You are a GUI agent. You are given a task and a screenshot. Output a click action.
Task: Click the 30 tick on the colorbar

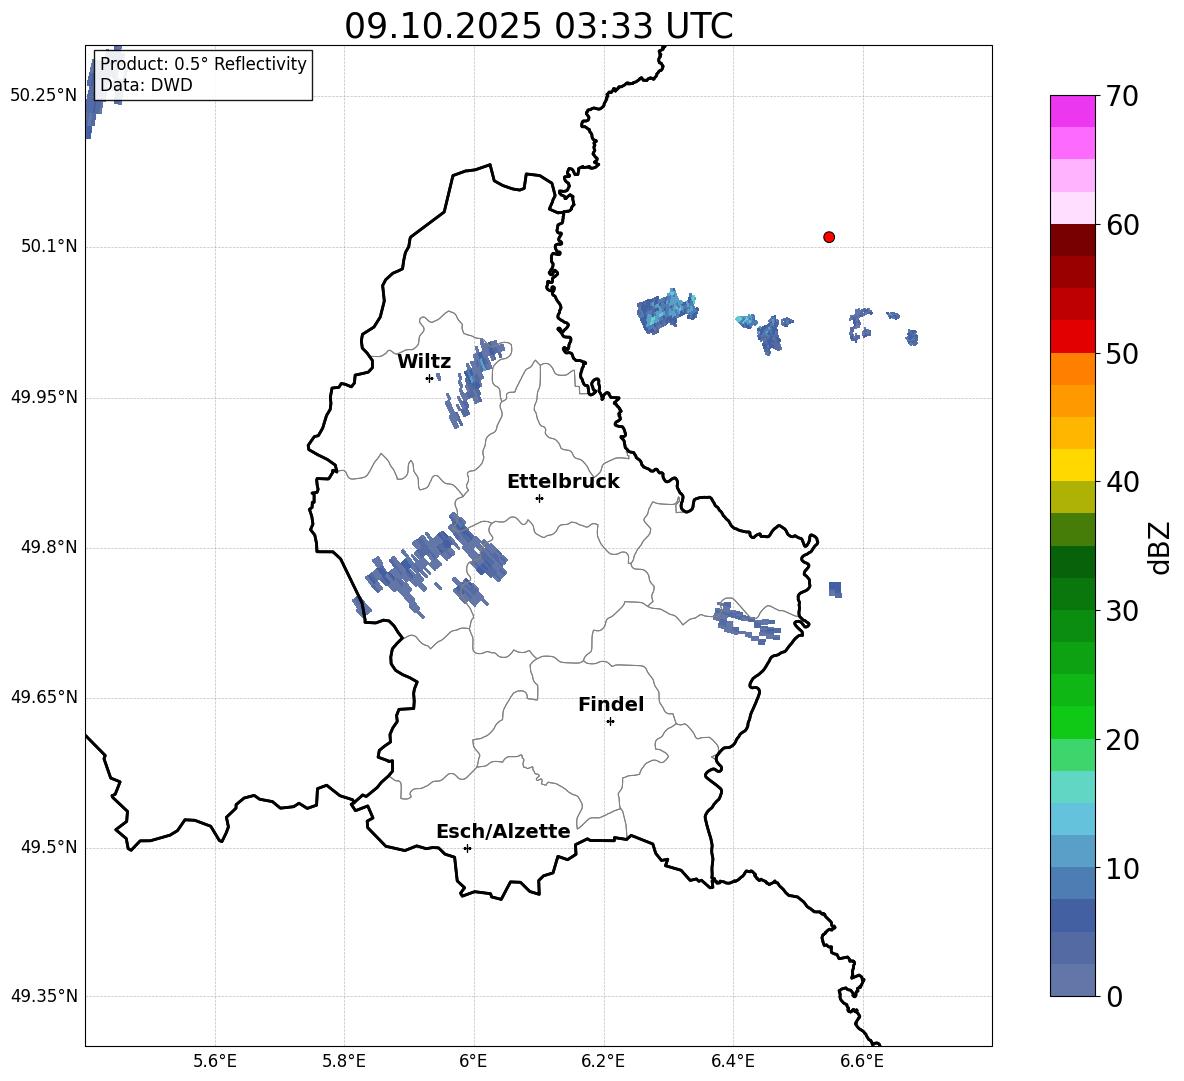click(x=1122, y=611)
